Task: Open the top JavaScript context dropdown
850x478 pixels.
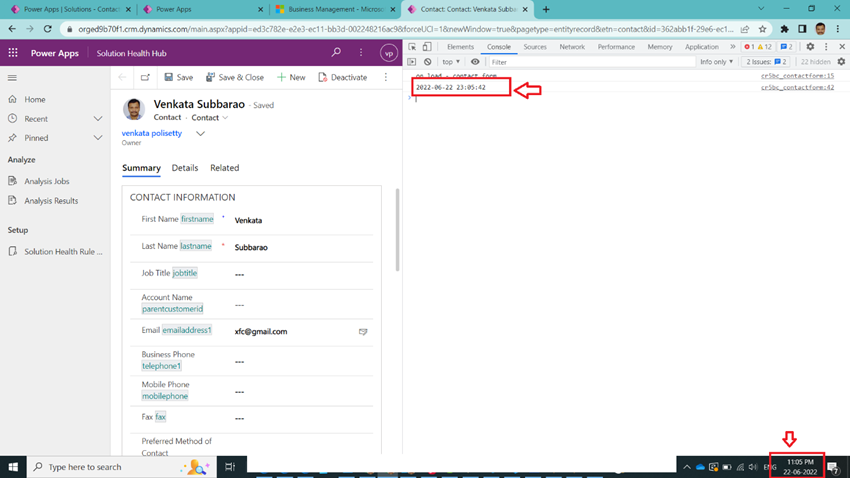Action: pyautogui.click(x=451, y=62)
